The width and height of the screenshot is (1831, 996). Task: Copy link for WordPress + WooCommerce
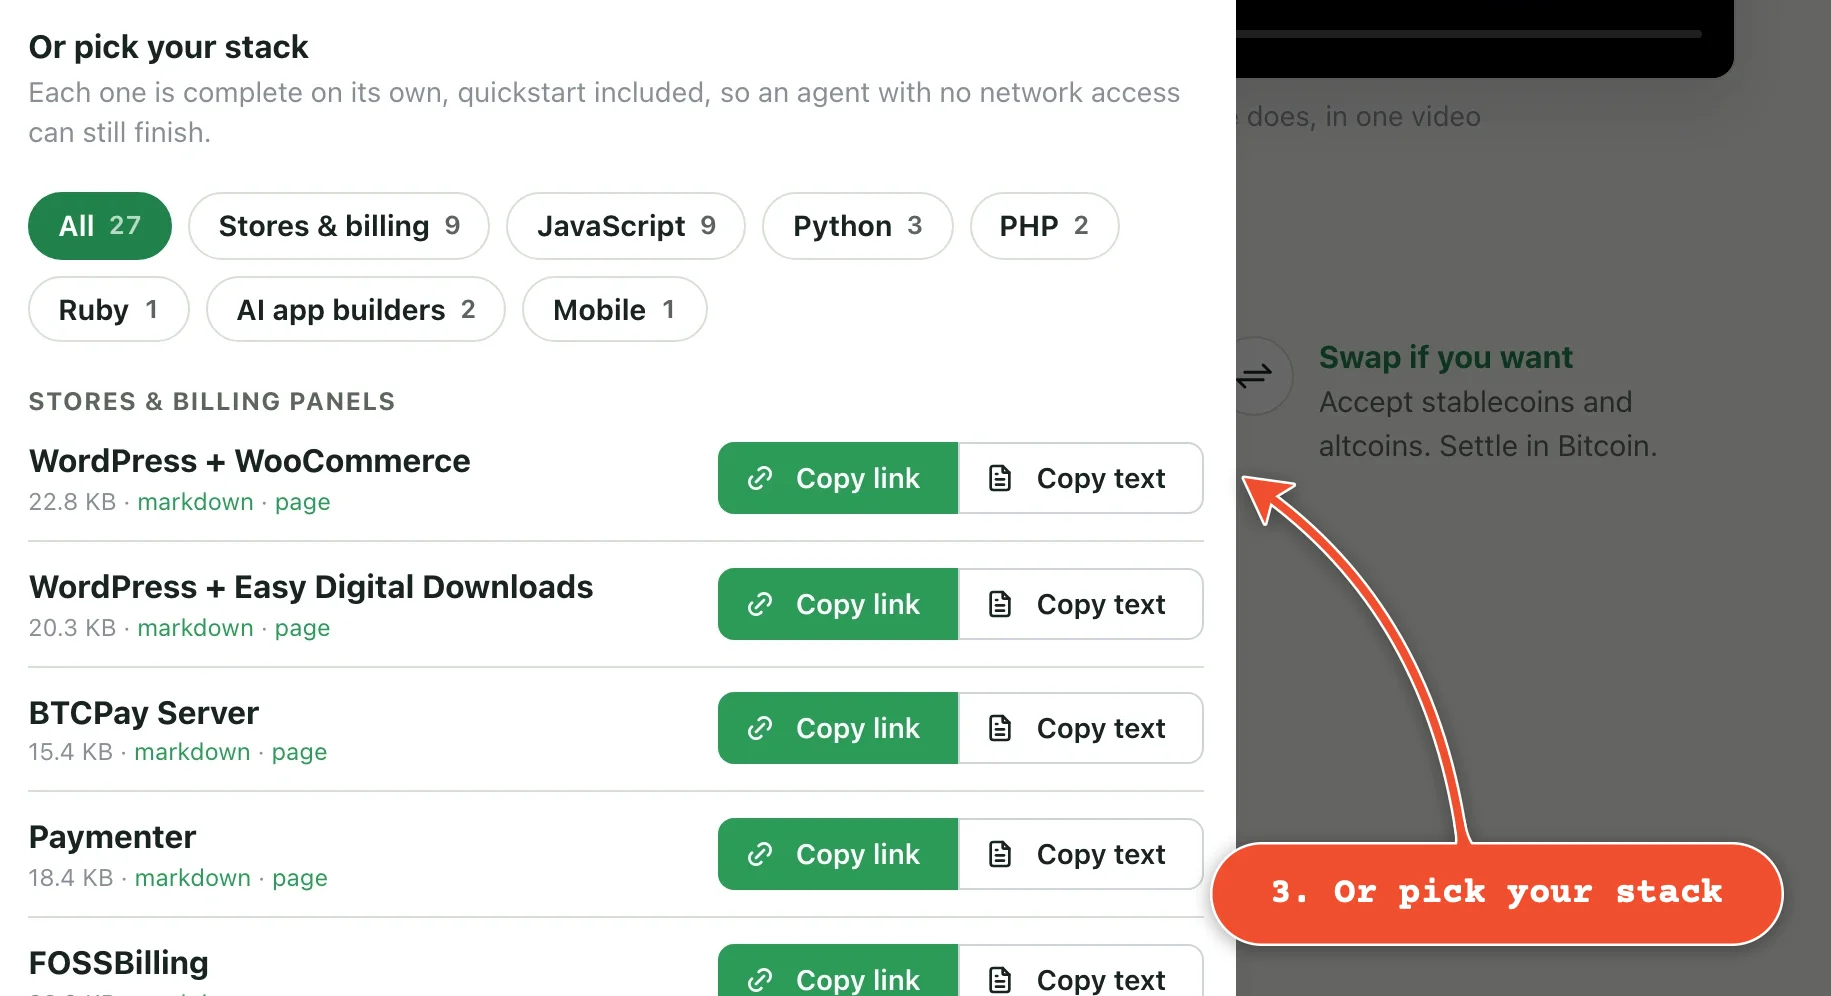(x=838, y=478)
